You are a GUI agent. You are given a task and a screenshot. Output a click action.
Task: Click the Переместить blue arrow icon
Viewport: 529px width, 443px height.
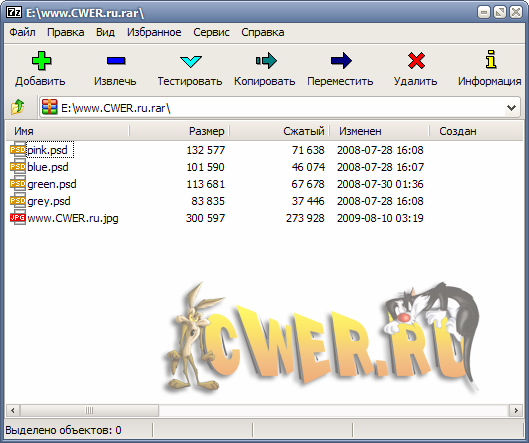pyautogui.click(x=341, y=61)
